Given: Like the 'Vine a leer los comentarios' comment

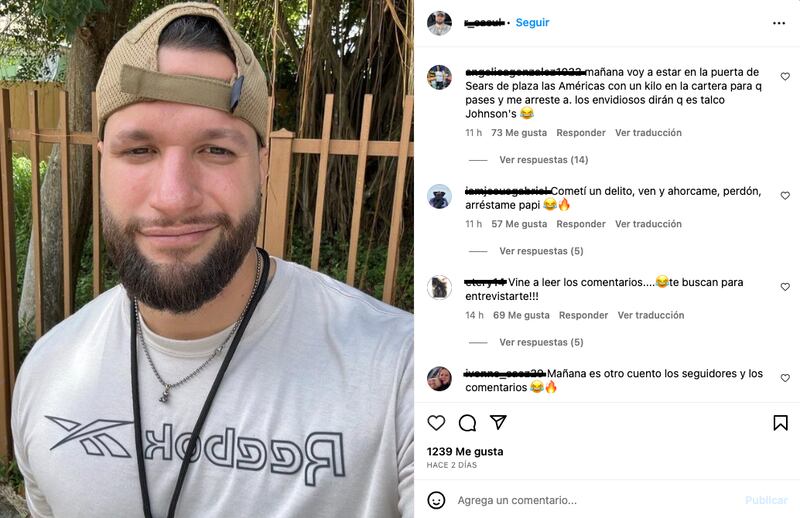Looking at the screenshot, I should [785, 287].
